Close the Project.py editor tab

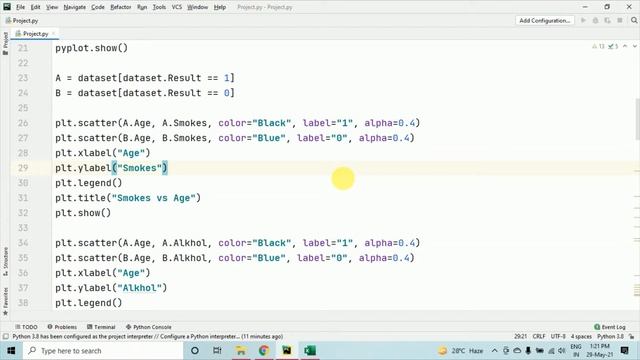[x=53, y=33]
